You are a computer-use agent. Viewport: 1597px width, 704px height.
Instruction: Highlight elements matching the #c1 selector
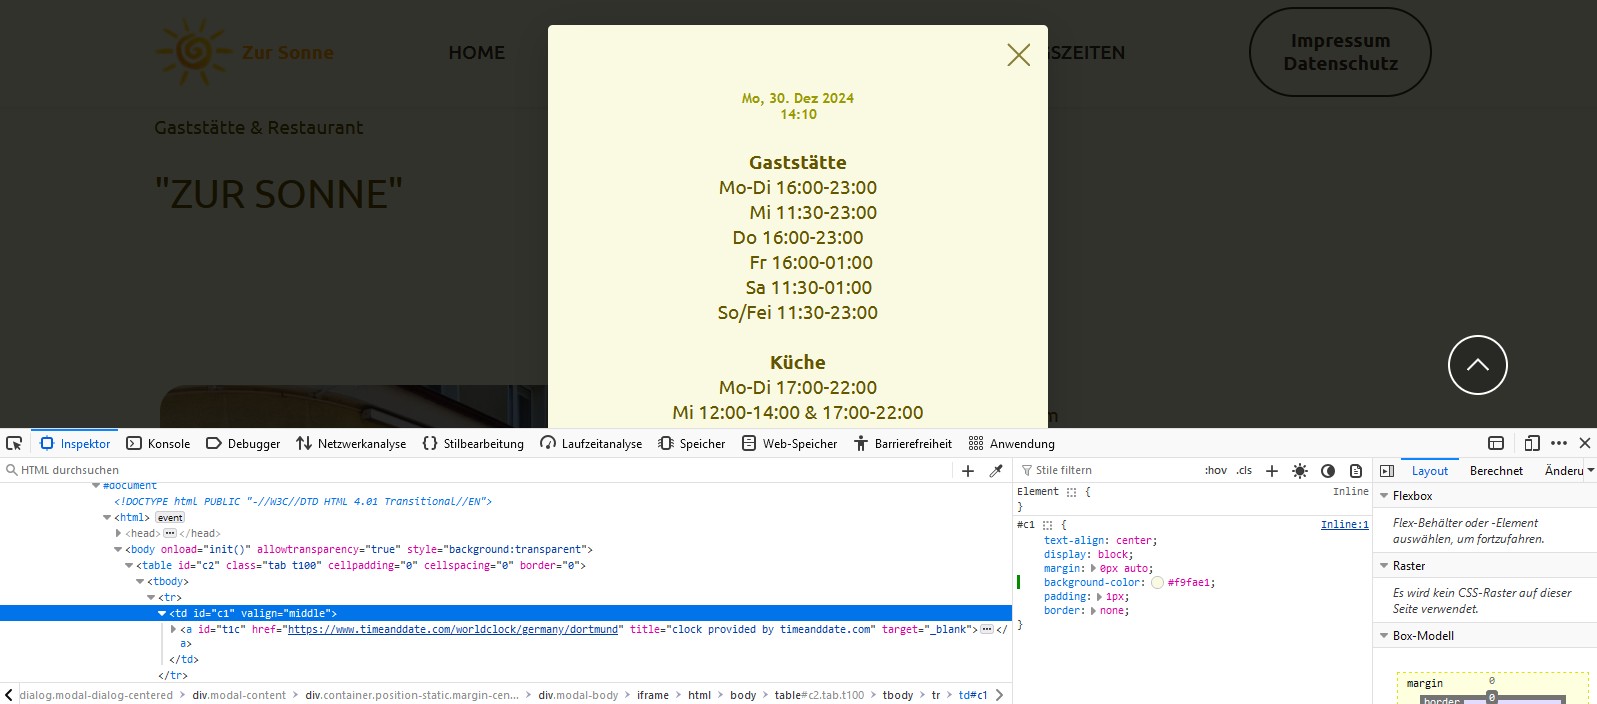[x=1048, y=525]
